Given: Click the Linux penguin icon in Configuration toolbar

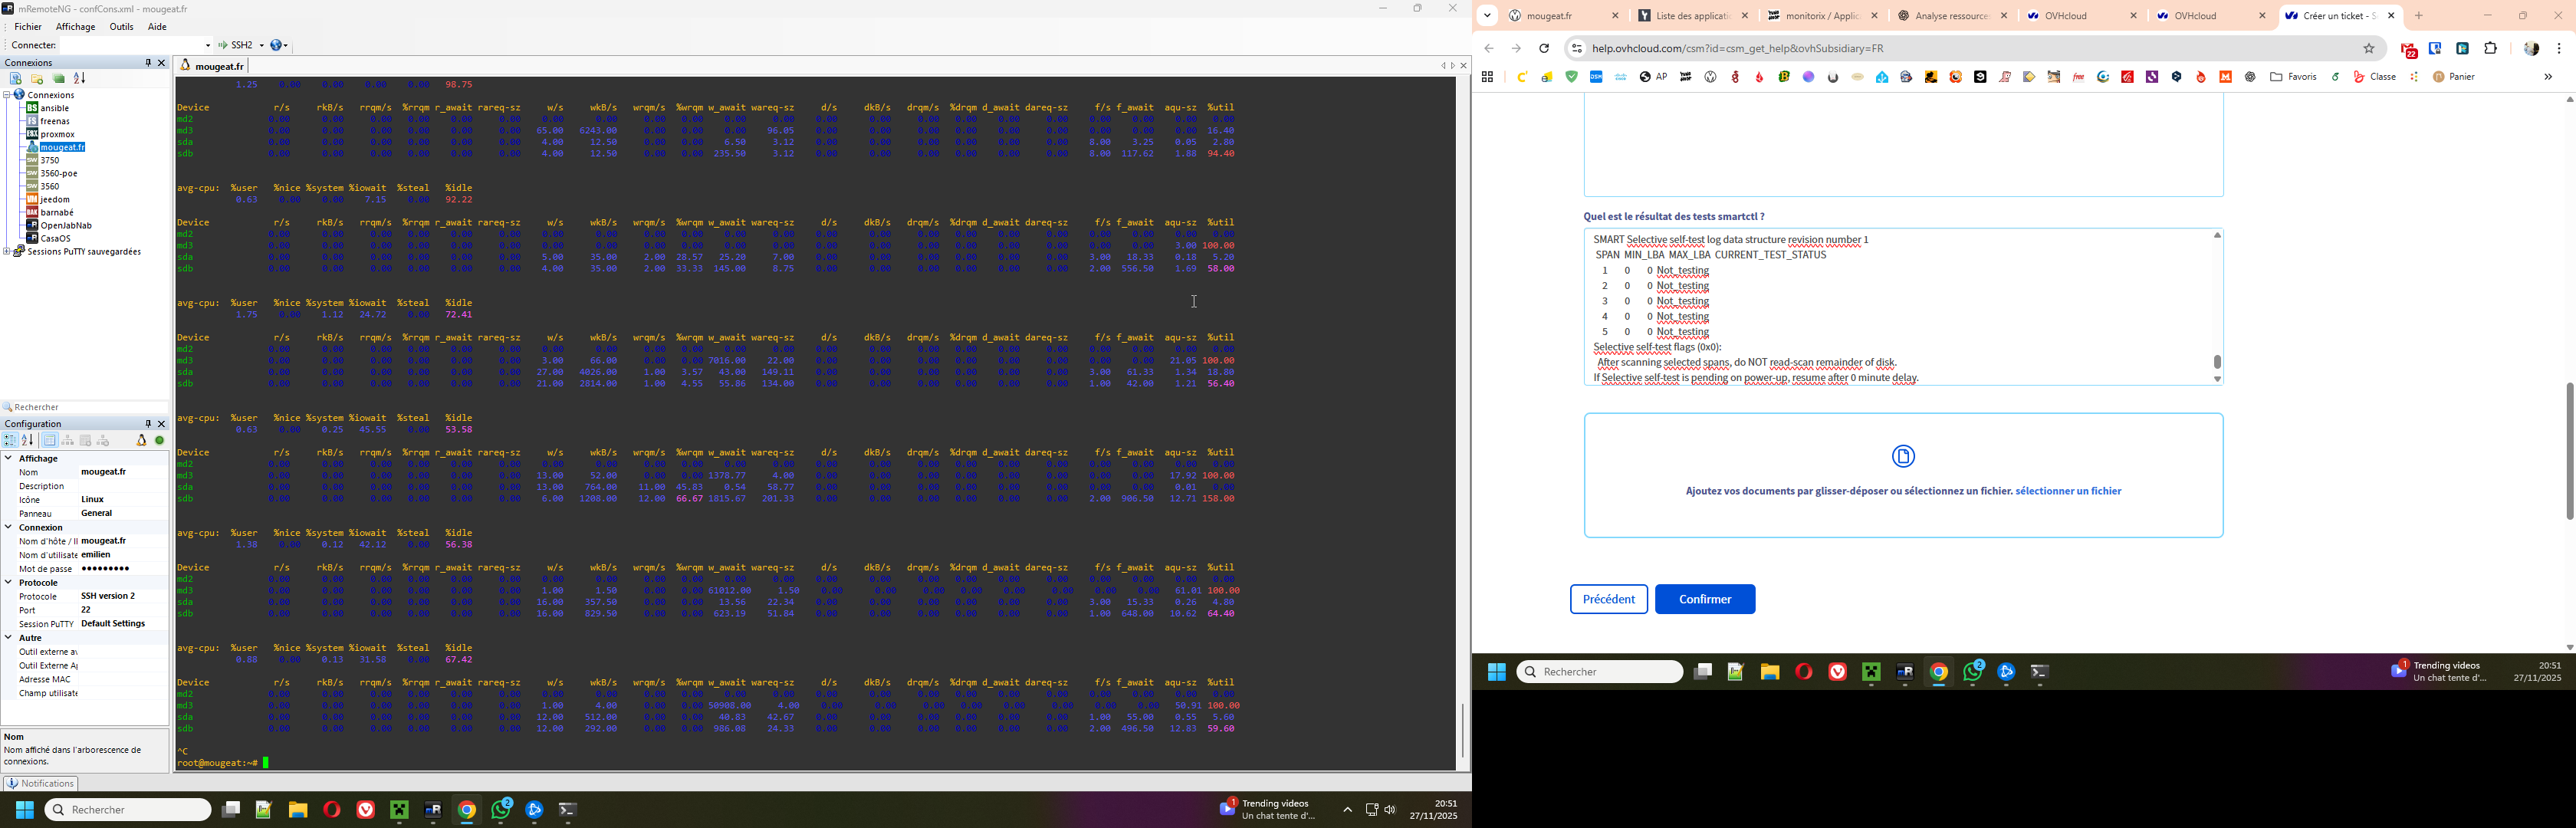Looking at the screenshot, I should click(141, 441).
